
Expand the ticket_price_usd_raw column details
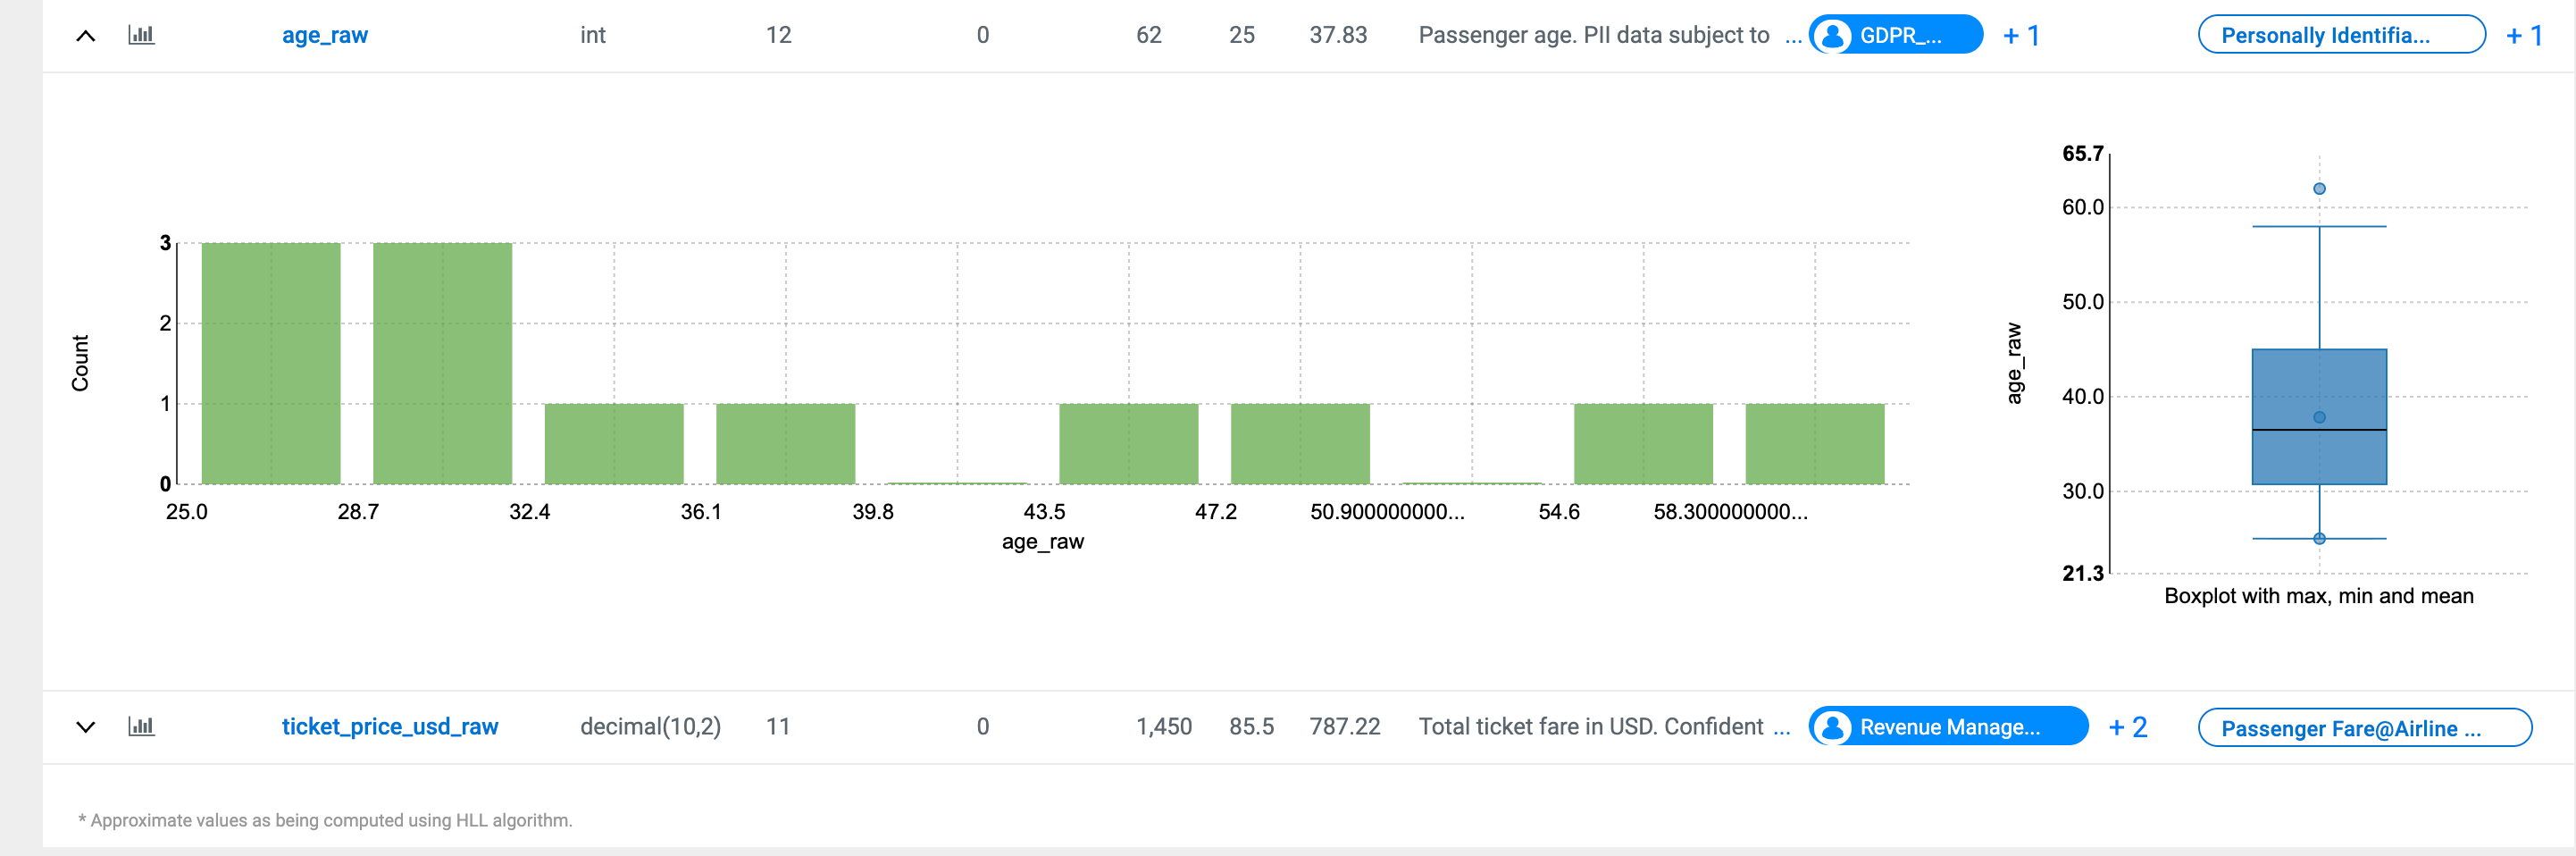click(x=86, y=727)
